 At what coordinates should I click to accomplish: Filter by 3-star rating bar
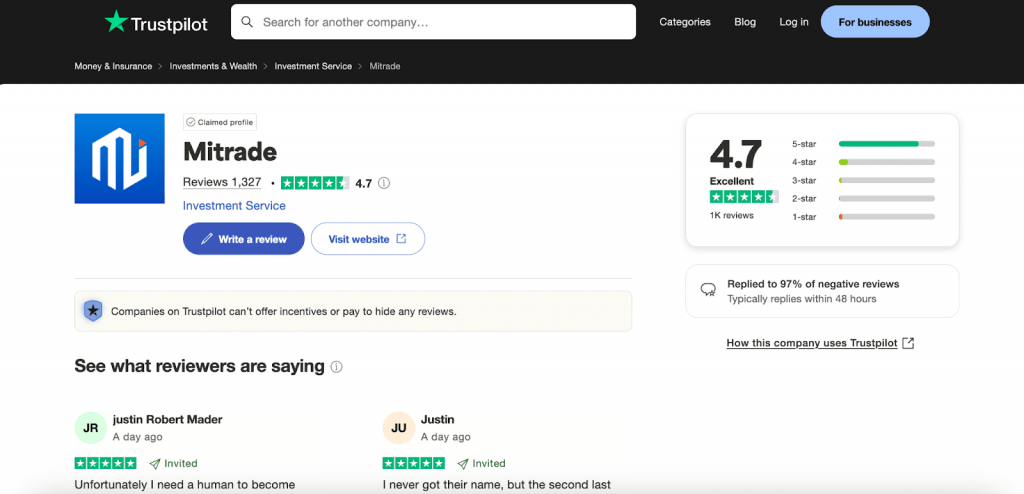pyautogui.click(x=863, y=180)
